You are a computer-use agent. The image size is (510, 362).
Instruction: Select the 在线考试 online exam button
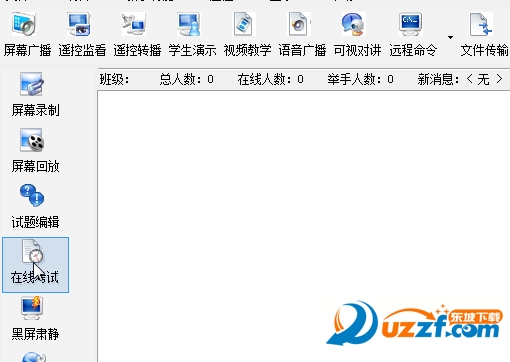pos(35,265)
